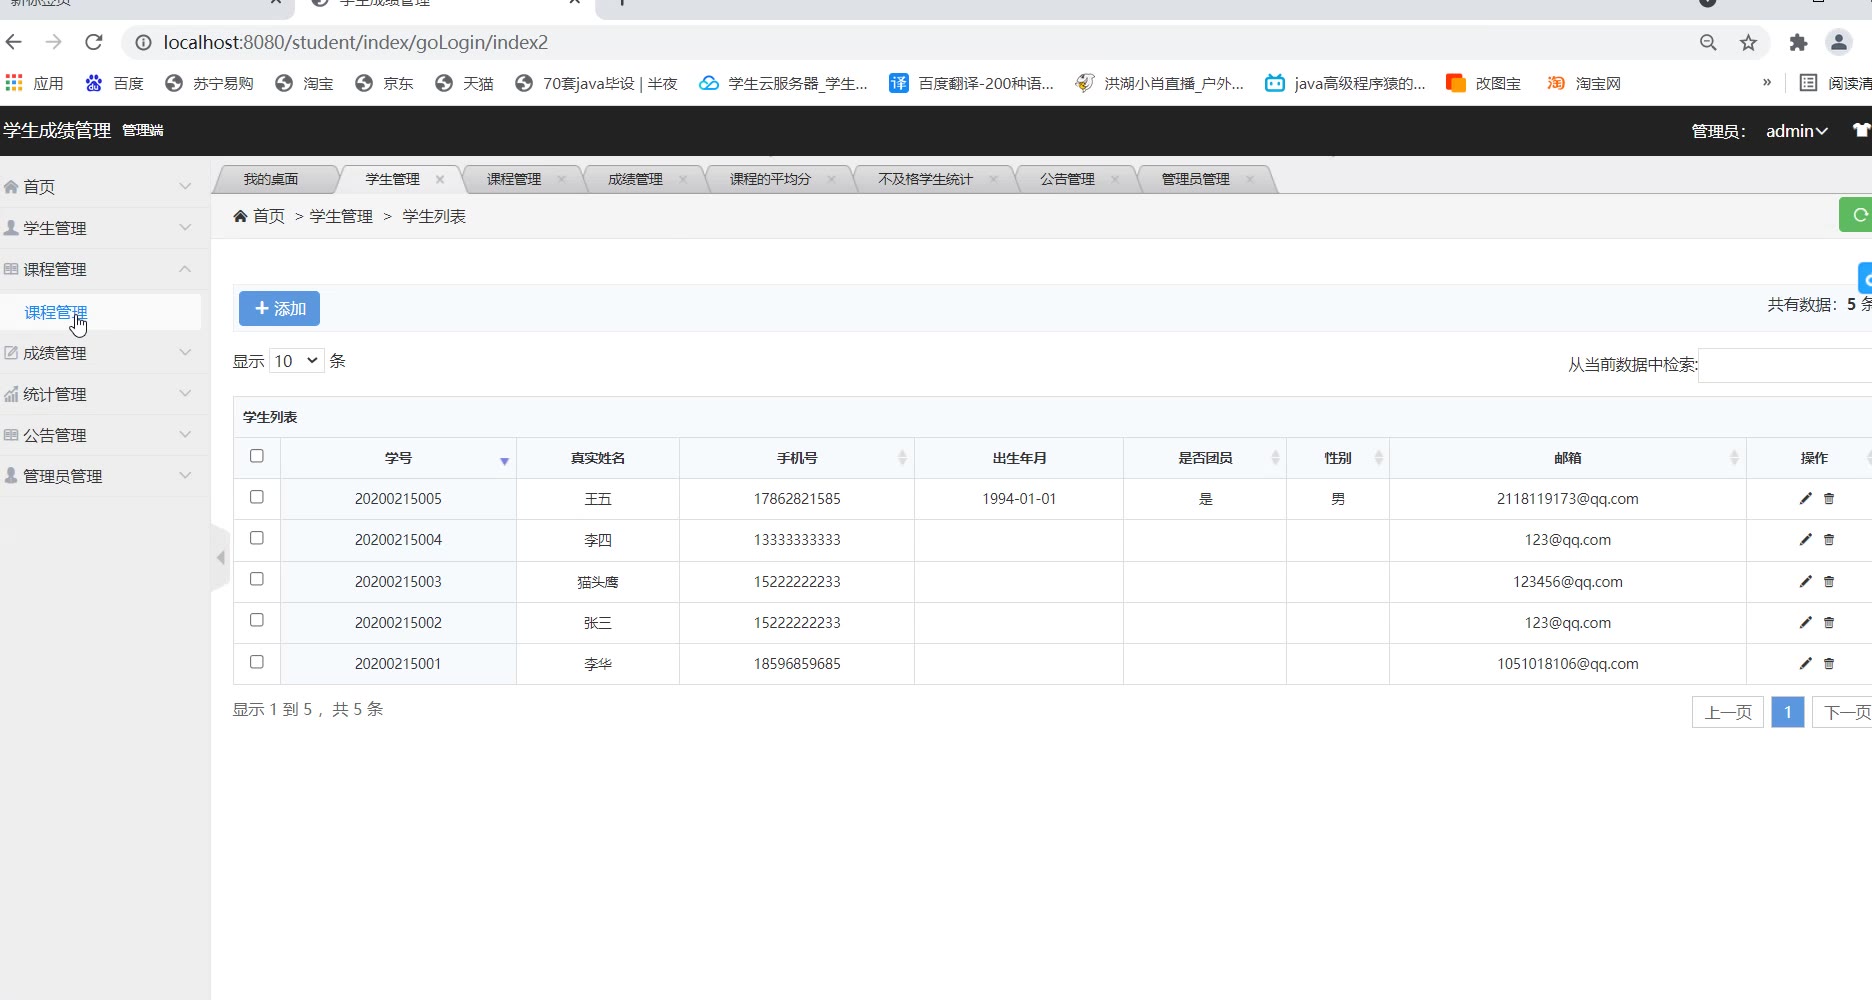1872x1000 pixels.
Task: Switch to the 不及格学生统计 tab
Action: point(925,179)
